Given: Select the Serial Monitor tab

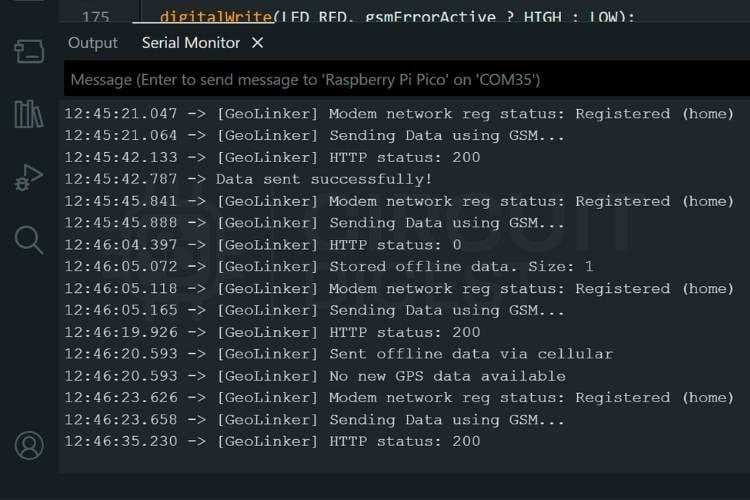Looking at the screenshot, I should coord(191,43).
